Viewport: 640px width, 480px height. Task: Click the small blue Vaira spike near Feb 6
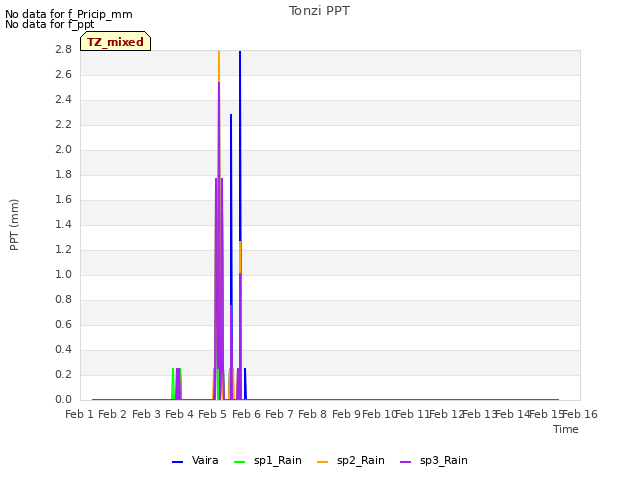tap(245, 384)
